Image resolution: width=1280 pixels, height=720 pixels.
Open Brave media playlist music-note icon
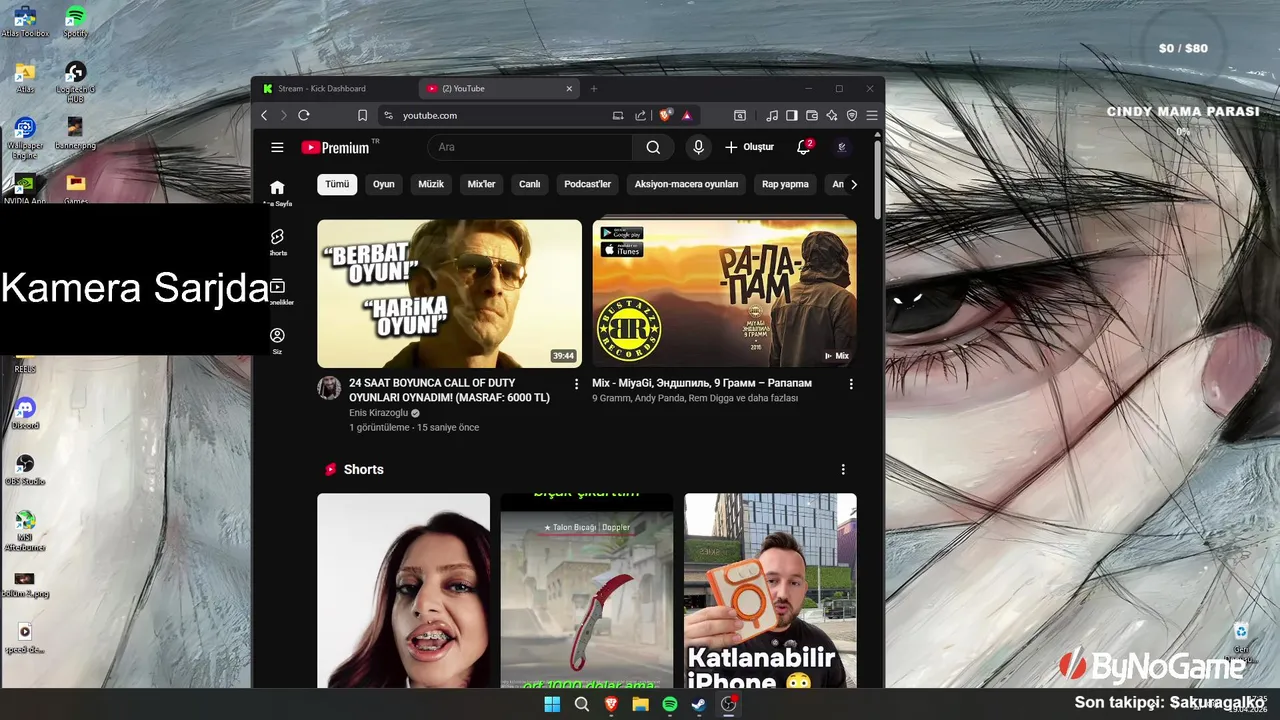tap(772, 115)
